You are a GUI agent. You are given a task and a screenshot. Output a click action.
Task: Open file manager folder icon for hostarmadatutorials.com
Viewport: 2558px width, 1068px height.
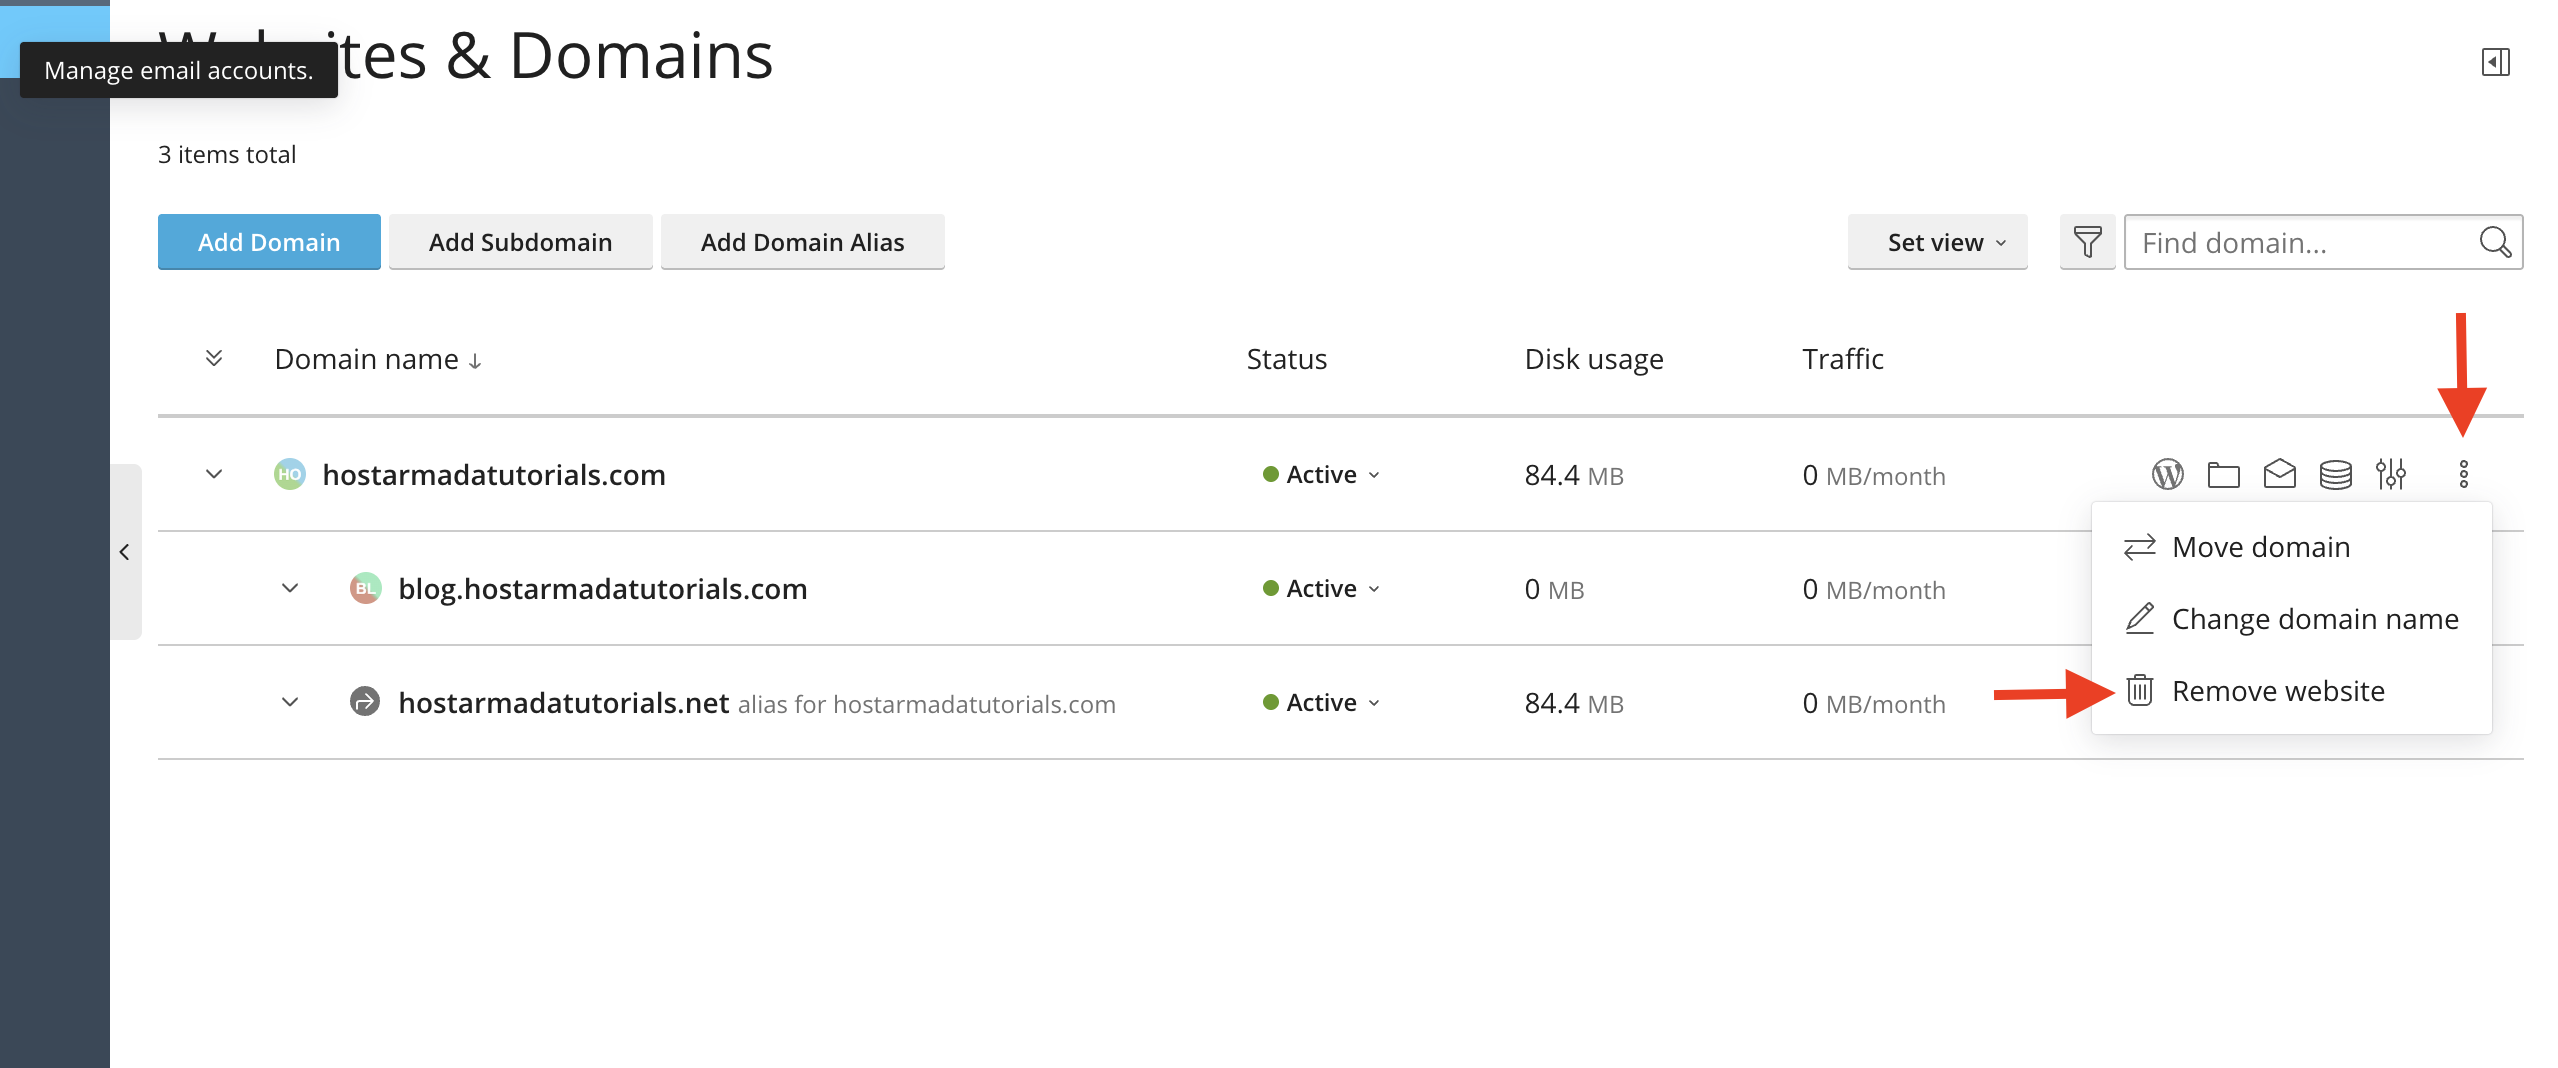tap(2223, 474)
